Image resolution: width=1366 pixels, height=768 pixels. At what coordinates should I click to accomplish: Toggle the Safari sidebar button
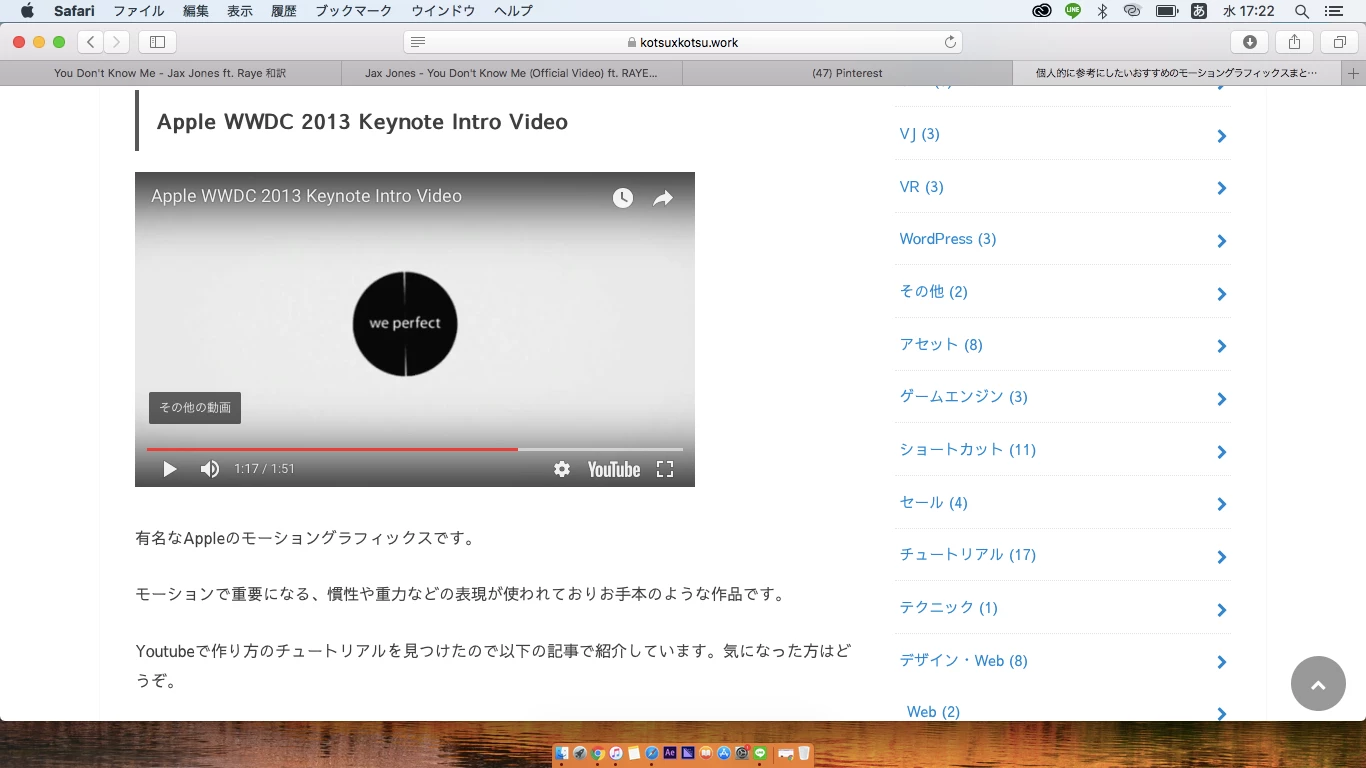(157, 42)
